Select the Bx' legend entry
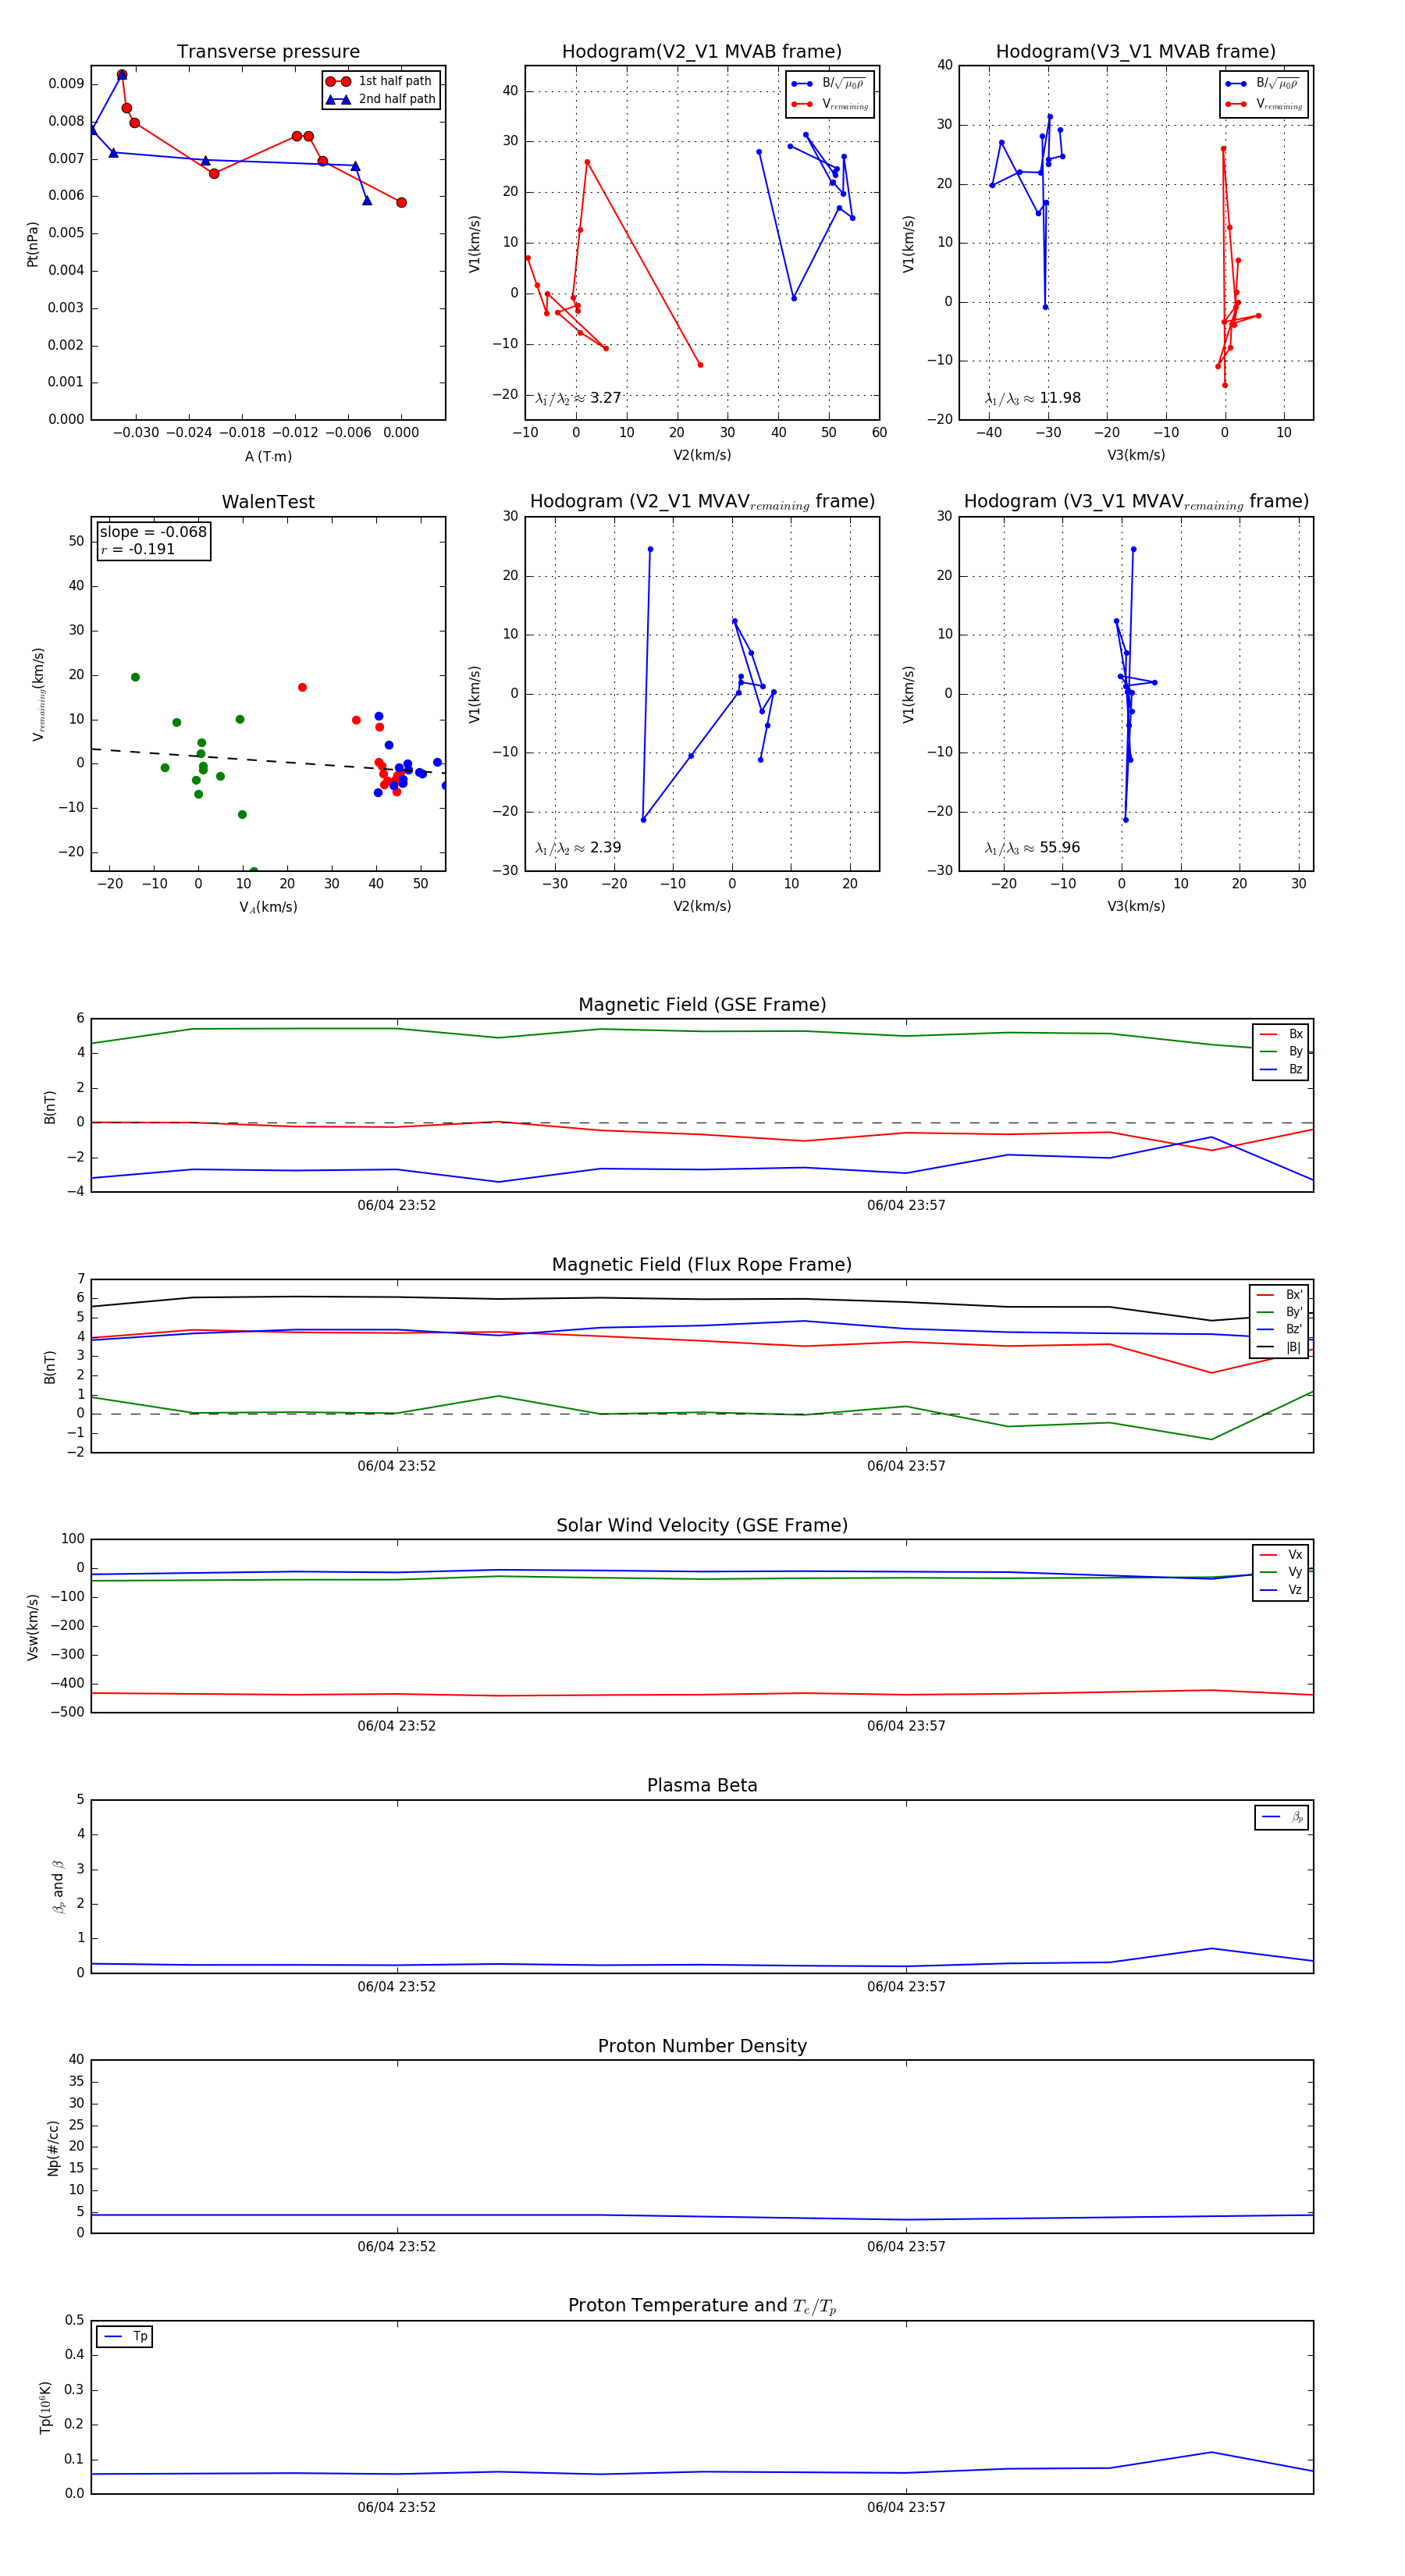The image size is (1405, 2576). pyautogui.click(x=1279, y=1295)
